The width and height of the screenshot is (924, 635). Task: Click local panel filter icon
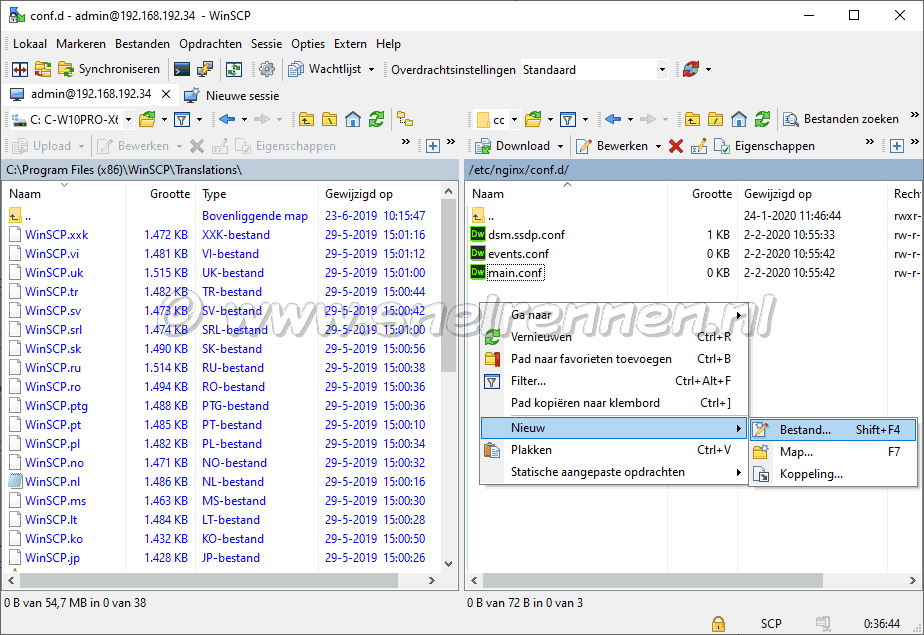(x=182, y=120)
